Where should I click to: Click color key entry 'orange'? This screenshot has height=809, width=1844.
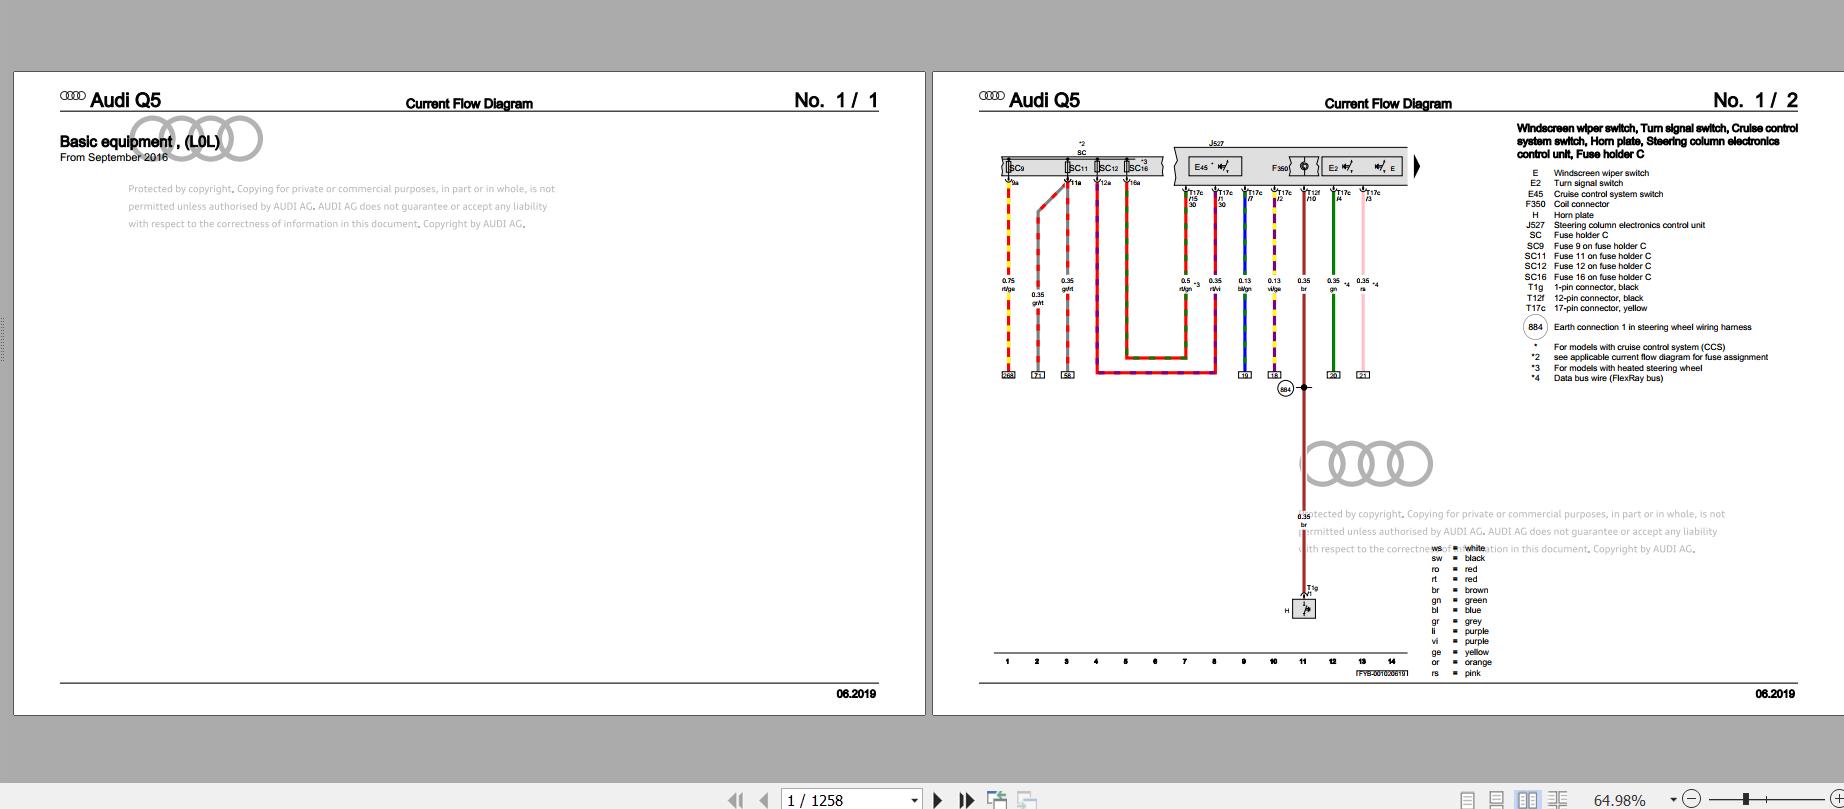click(x=1478, y=662)
